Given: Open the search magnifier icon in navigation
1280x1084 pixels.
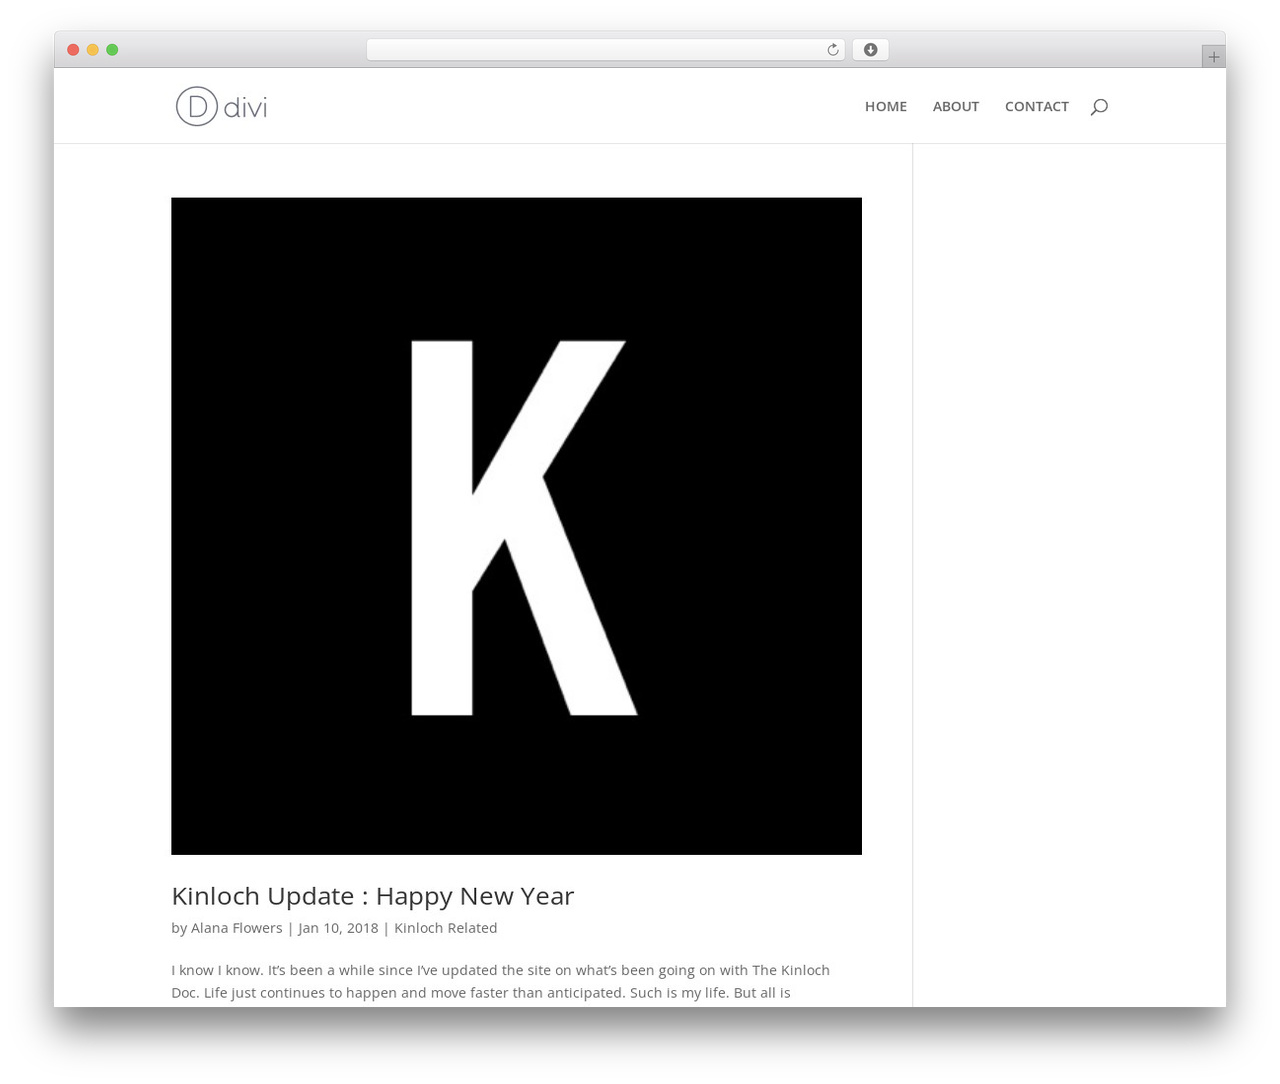Looking at the screenshot, I should [x=1099, y=107].
